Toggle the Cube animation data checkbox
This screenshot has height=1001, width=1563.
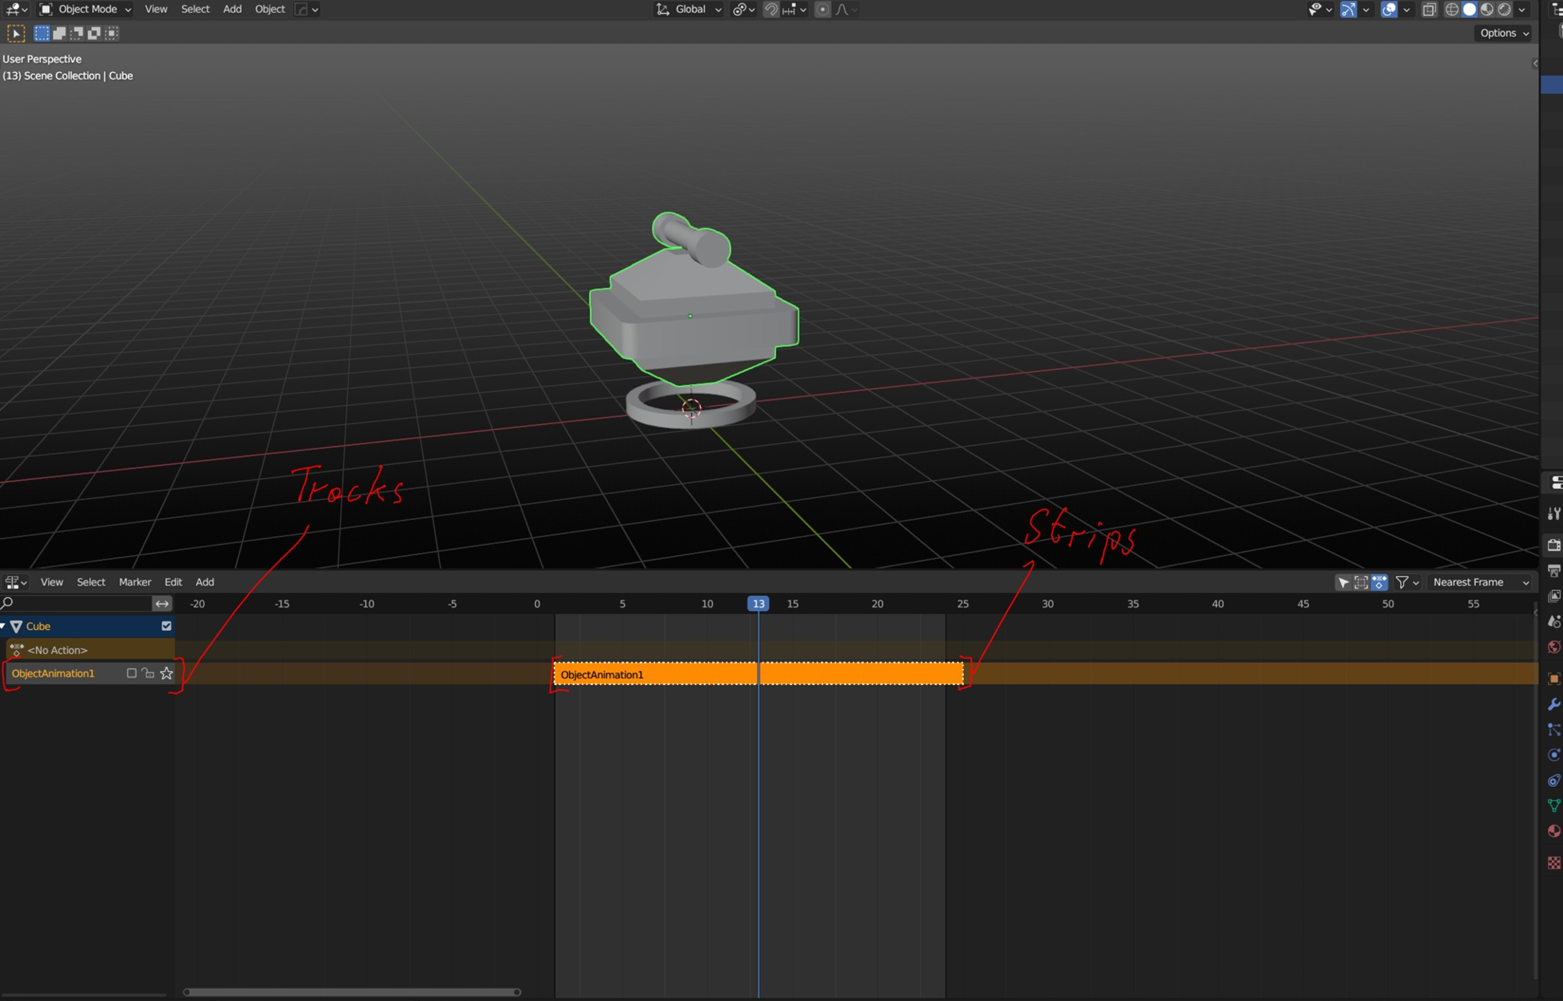pyautogui.click(x=167, y=626)
